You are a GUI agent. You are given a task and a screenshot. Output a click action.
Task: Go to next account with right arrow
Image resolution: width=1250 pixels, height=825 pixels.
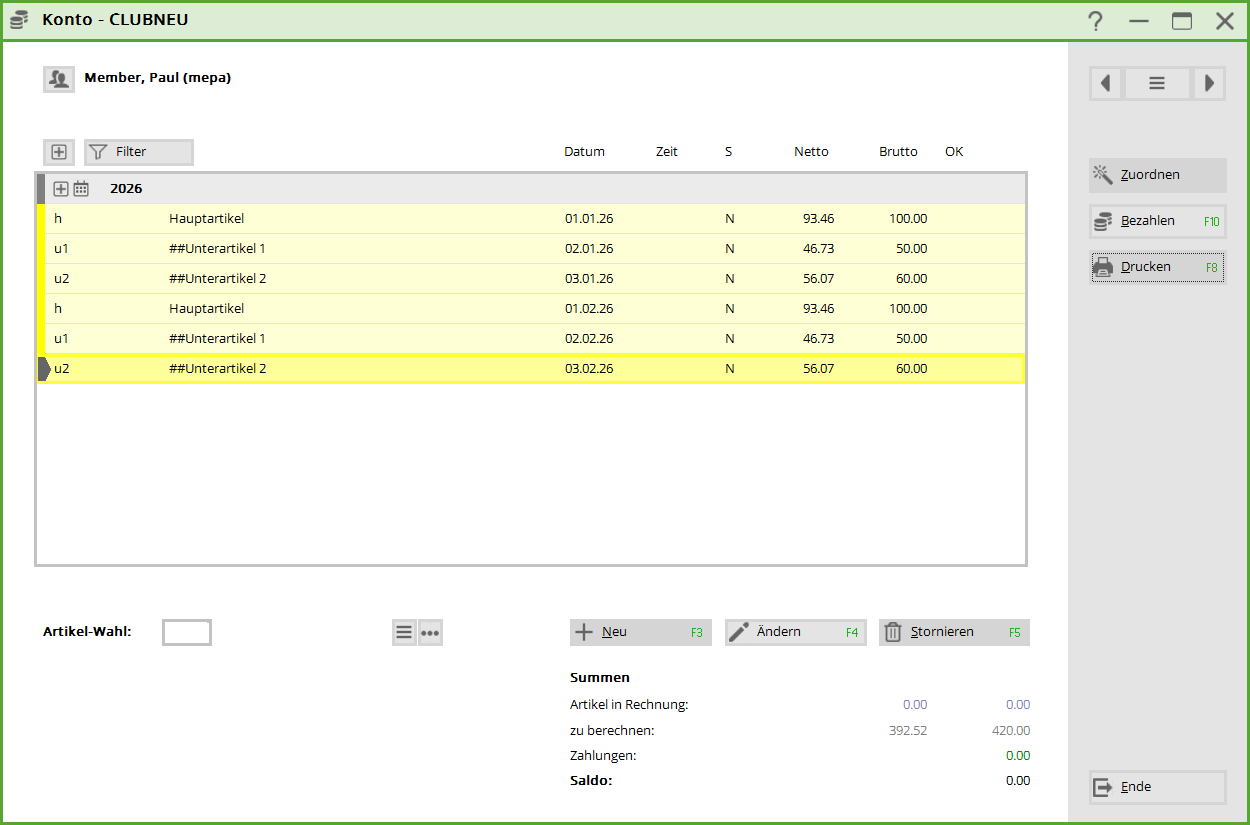tap(1209, 84)
